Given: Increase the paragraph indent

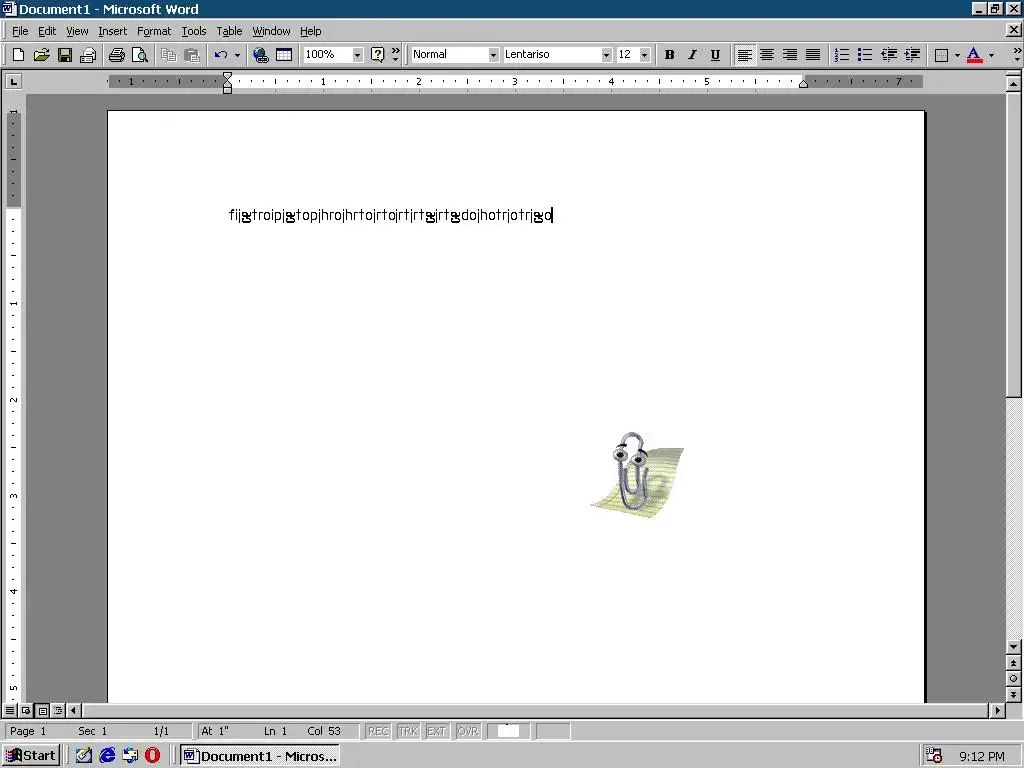Looking at the screenshot, I should [912, 55].
